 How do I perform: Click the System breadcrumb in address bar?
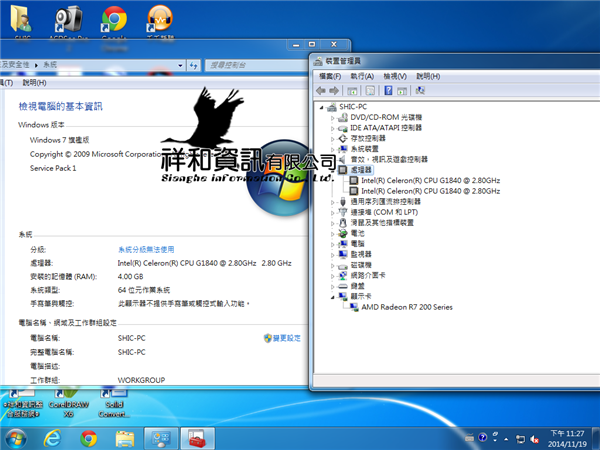50,65
